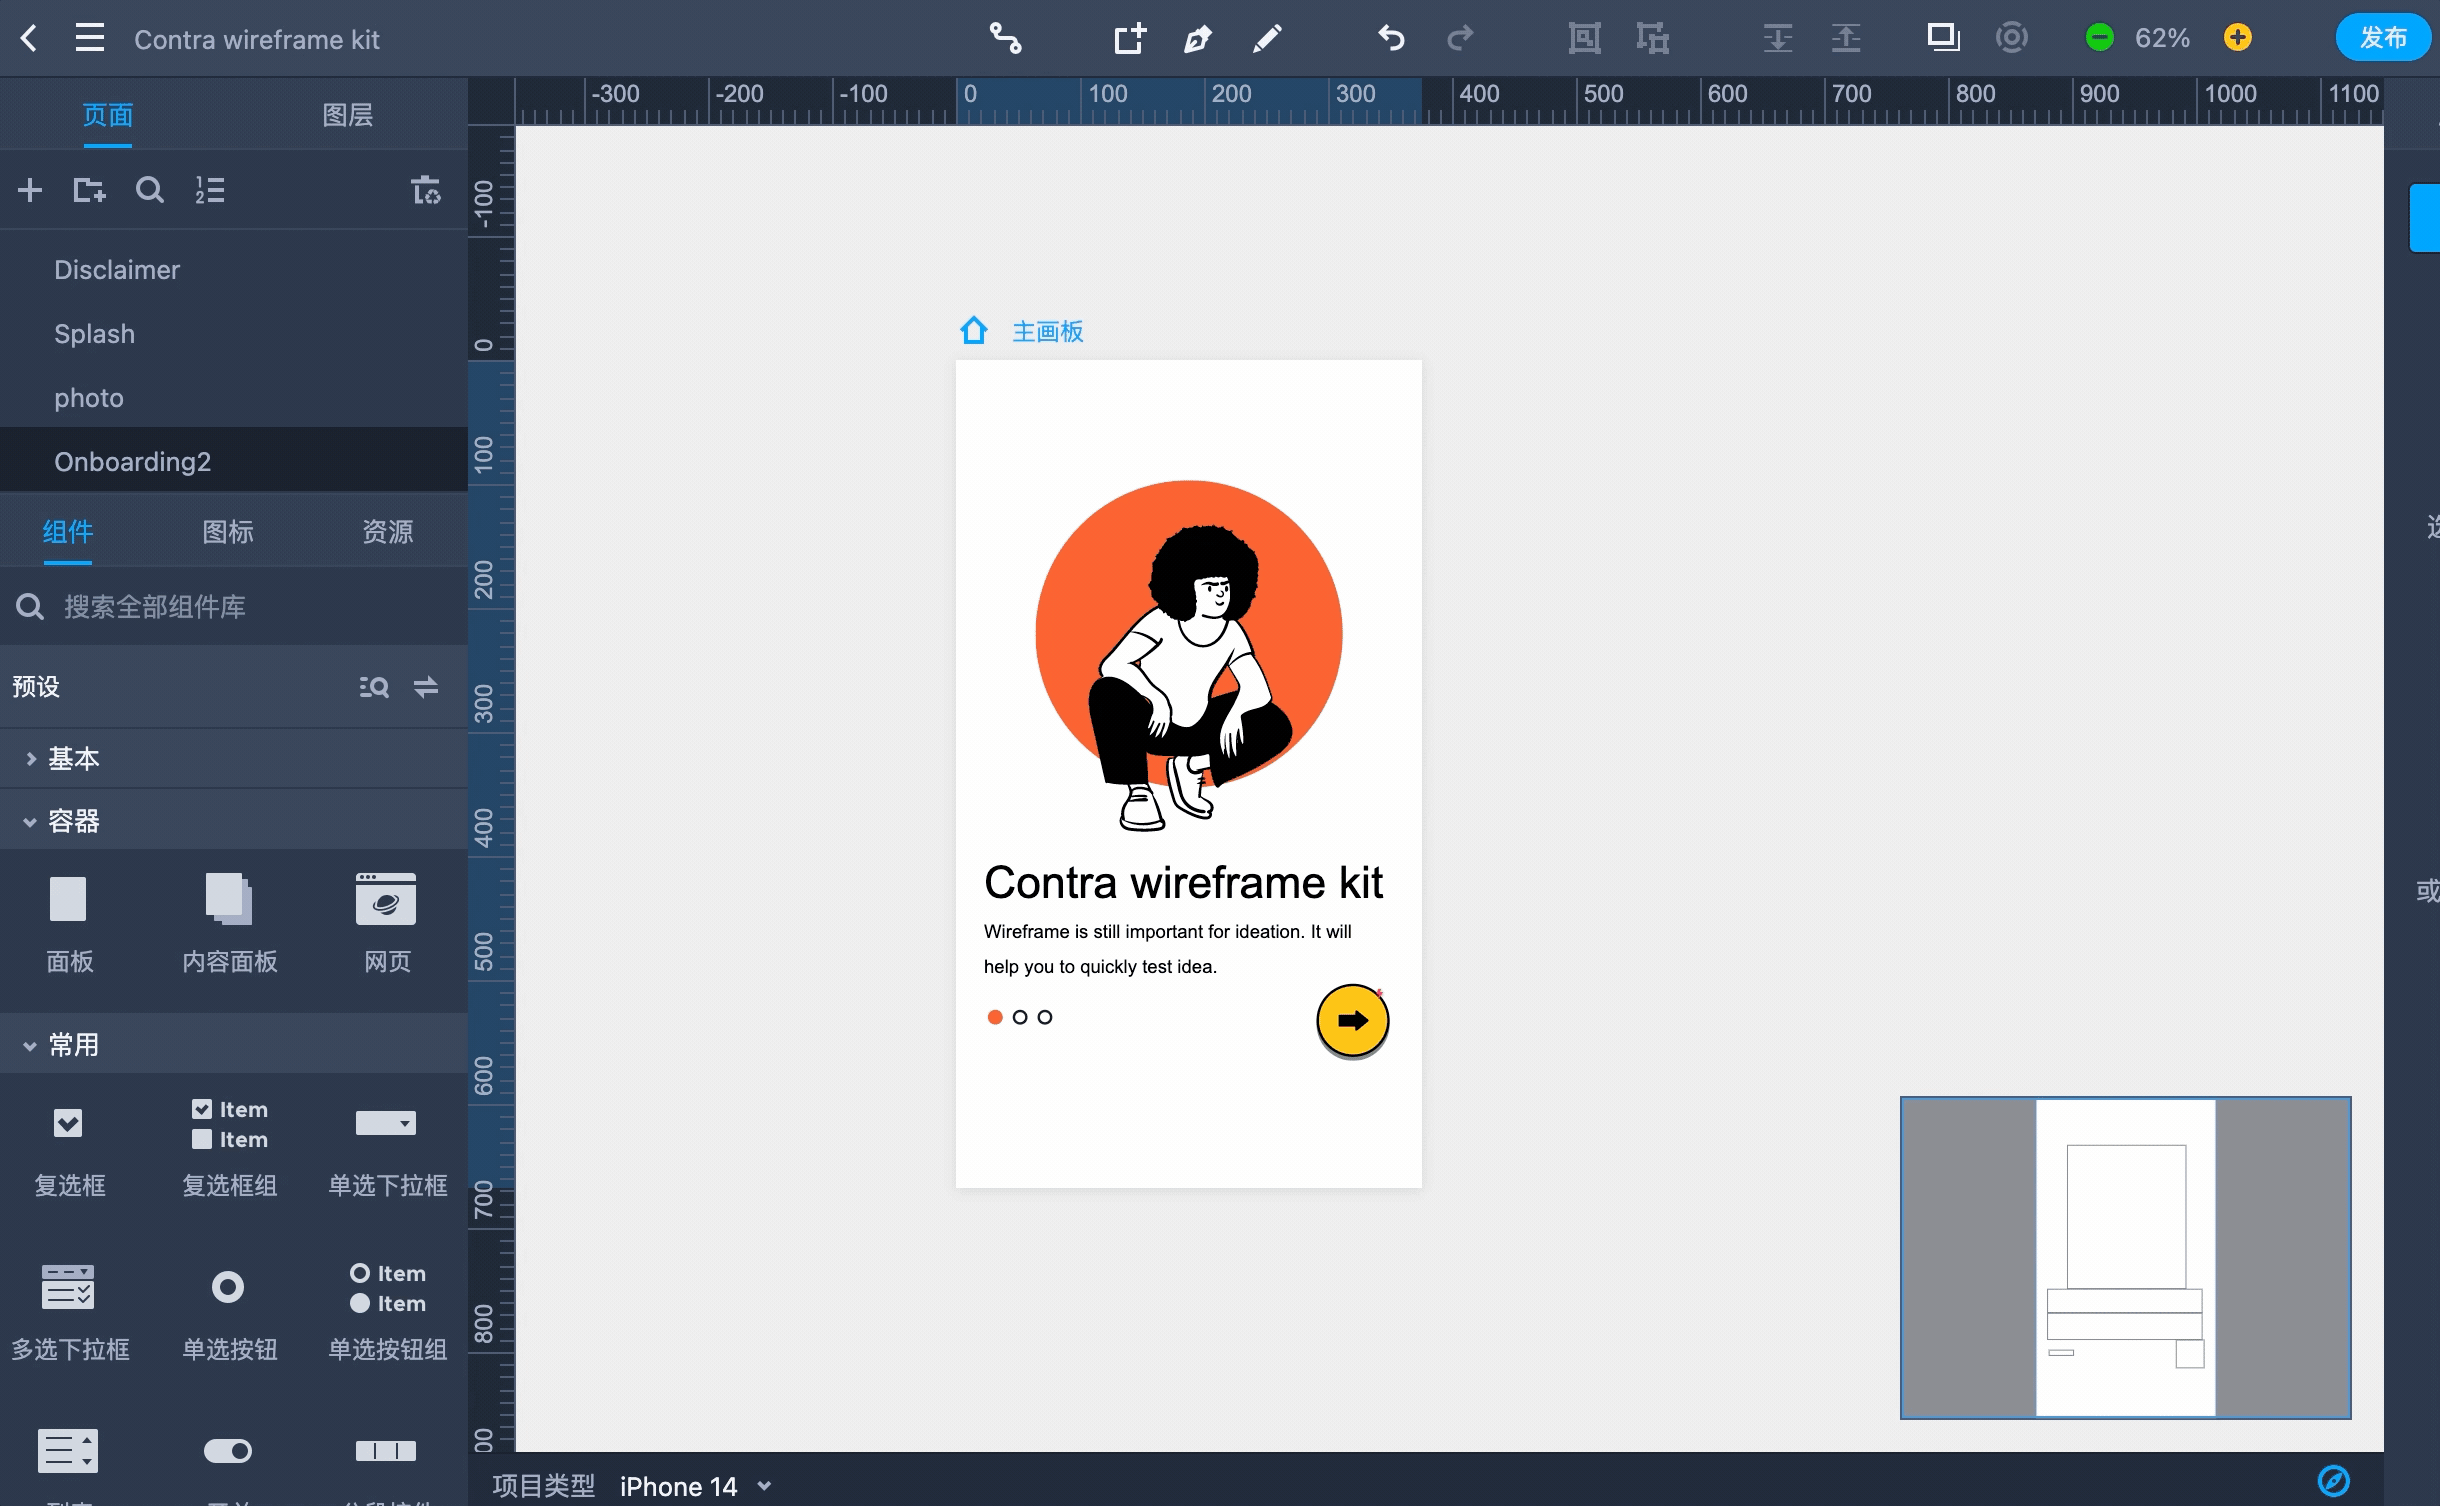Click the toggle switch component icon
Image resolution: width=2440 pixels, height=1506 pixels.
[x=228, y=1451]
